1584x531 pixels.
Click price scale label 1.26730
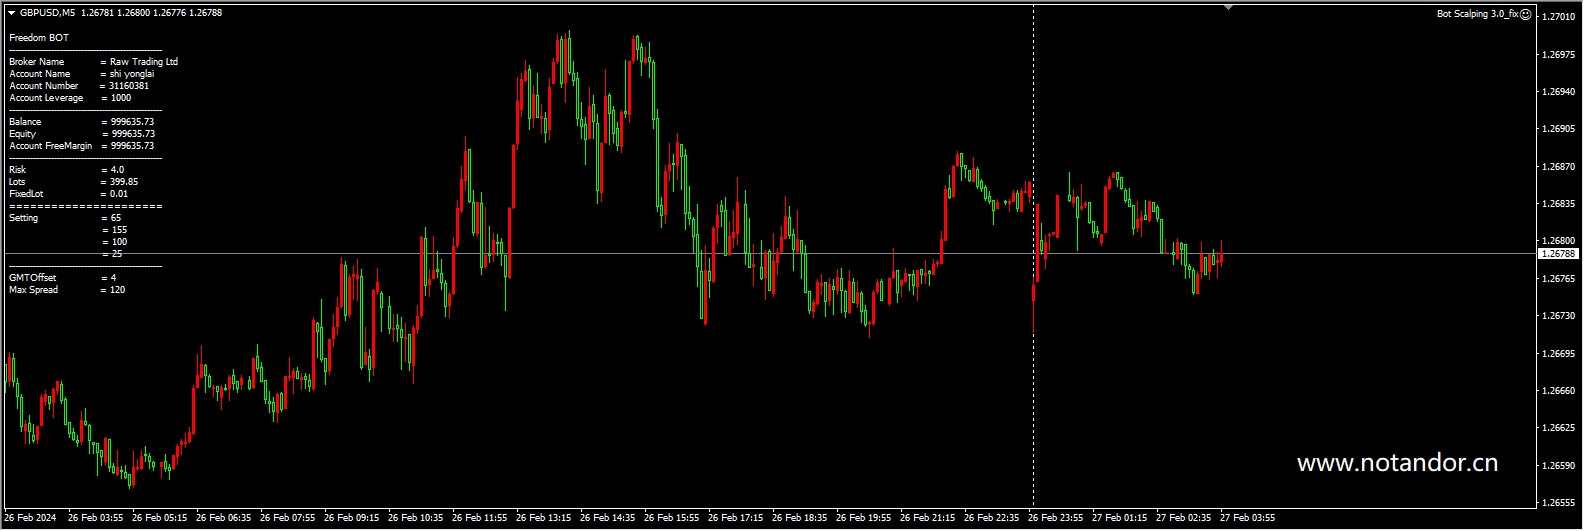[x=1559, y=316]
